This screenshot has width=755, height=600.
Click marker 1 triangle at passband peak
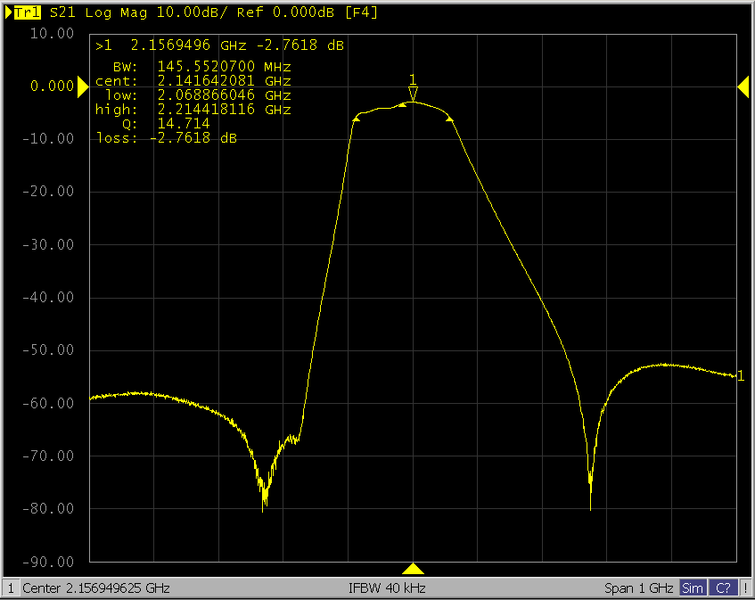[412, 94]
